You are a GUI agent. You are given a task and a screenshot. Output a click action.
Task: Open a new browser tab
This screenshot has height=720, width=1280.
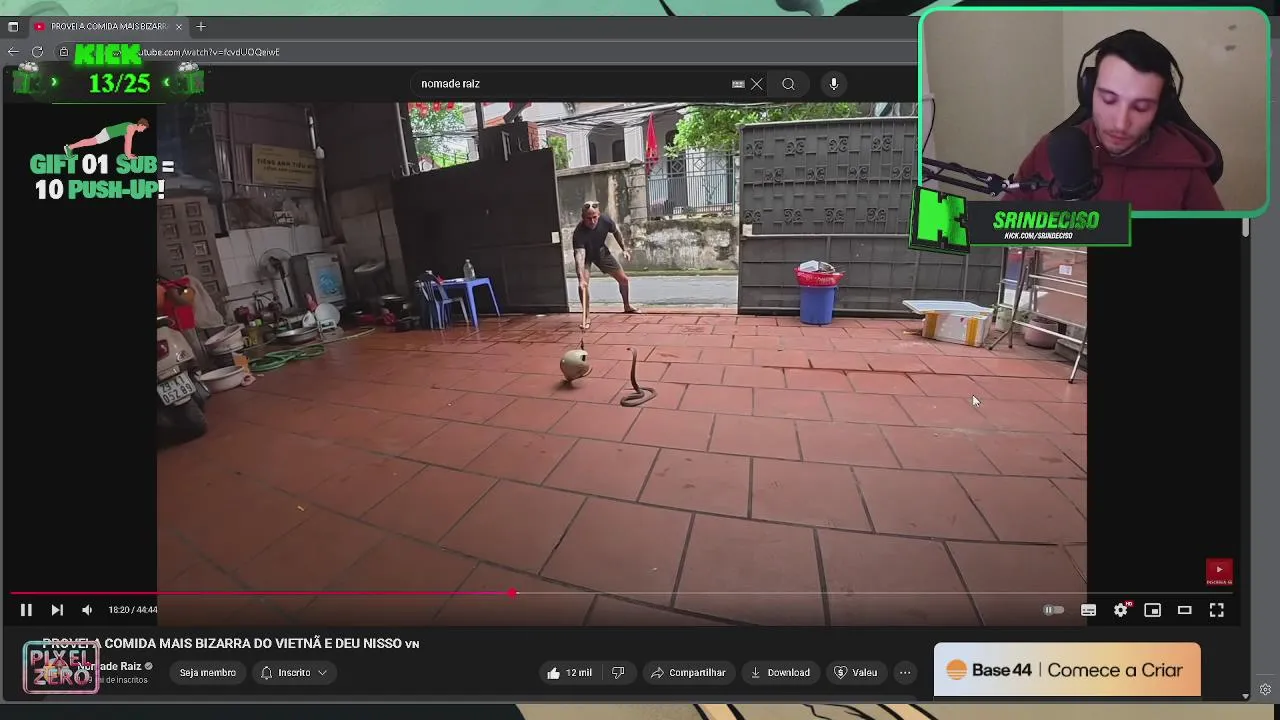click(x=200, y=26)
